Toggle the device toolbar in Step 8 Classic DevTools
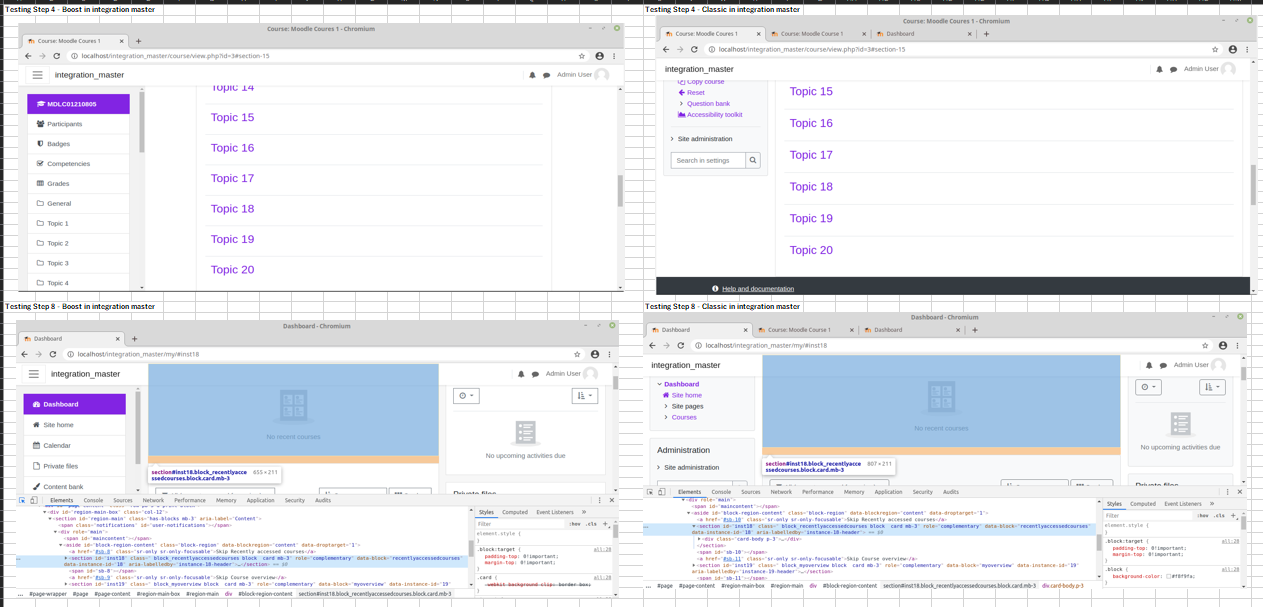 pyautogui.click(x=661, y=492)
